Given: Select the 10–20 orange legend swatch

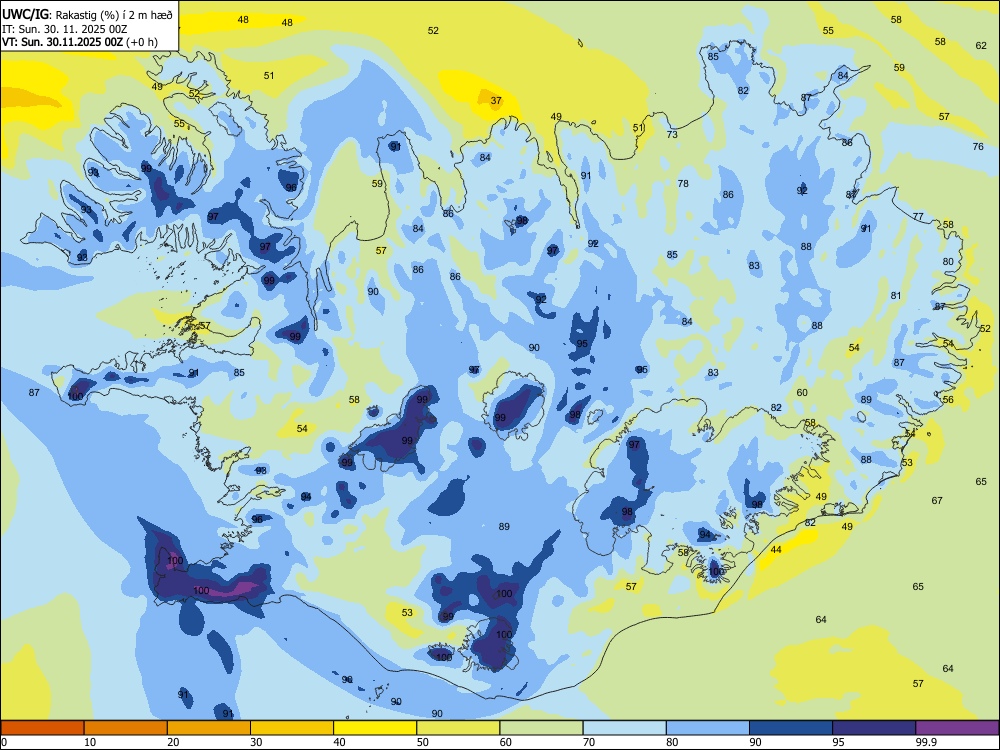Looking at the screenshot, I should click(x=126, y=728).
